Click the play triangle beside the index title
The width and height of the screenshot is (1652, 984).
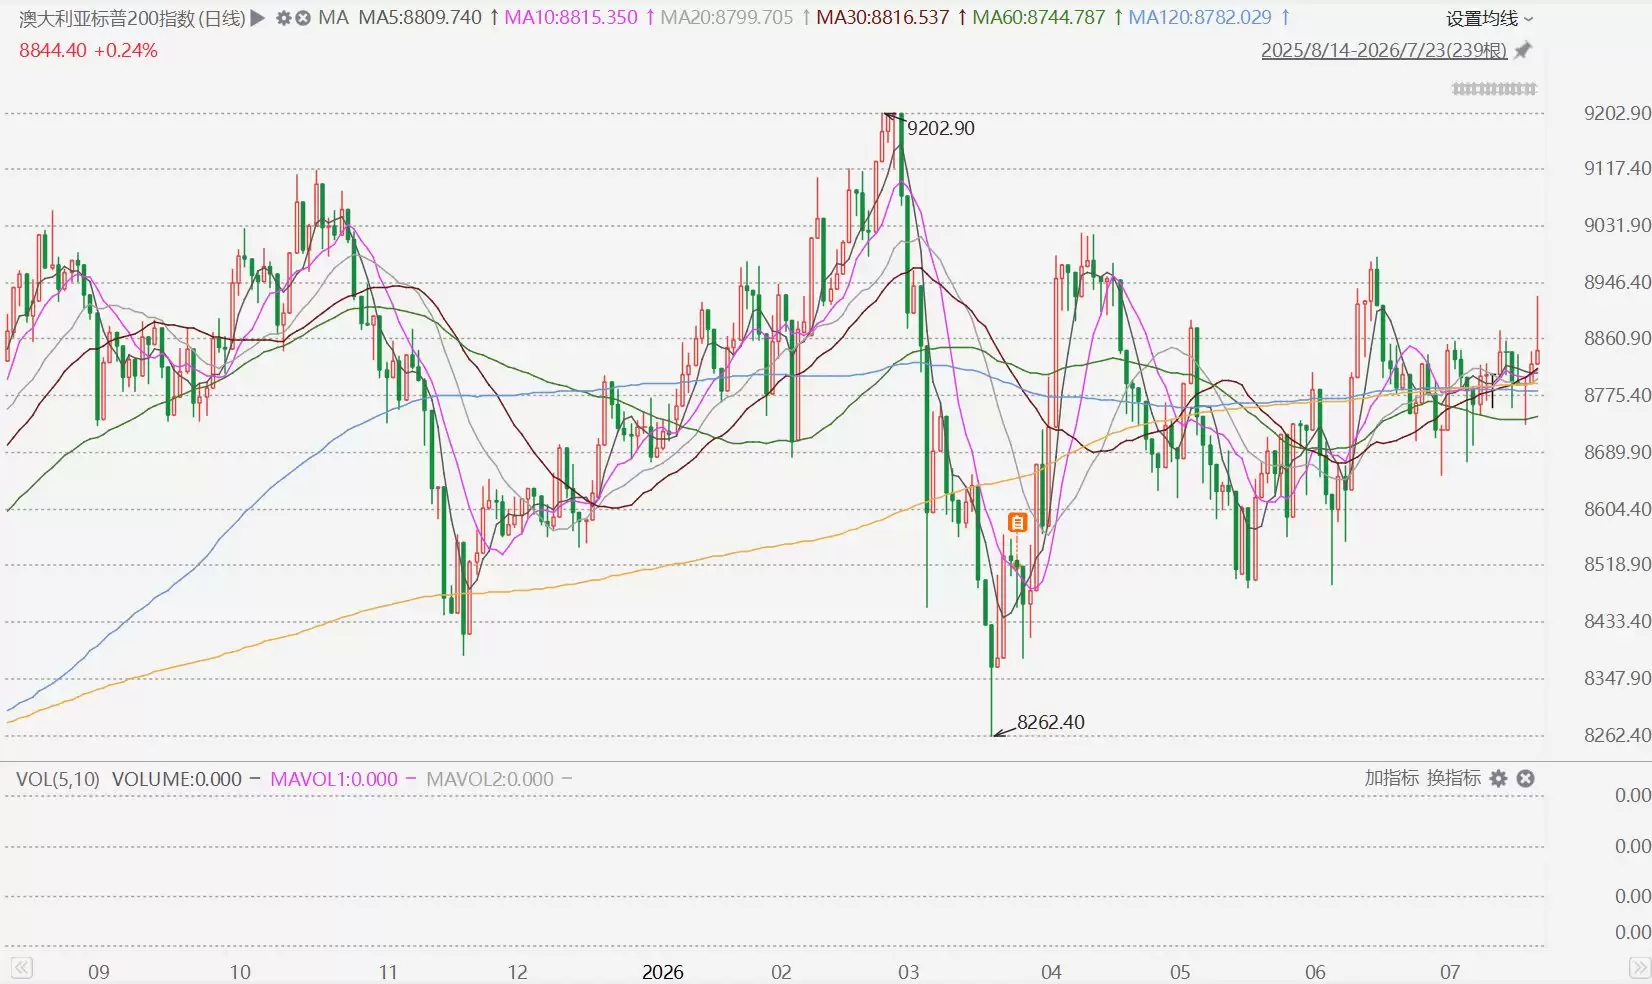pyautogui.click(x=257, y=18)
